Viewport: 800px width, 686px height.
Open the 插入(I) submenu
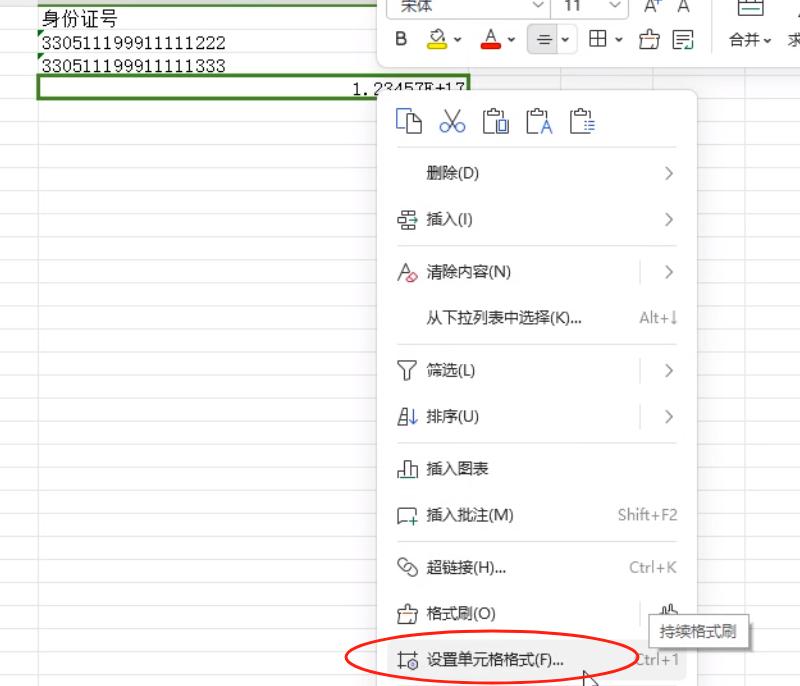pos(537,220)
